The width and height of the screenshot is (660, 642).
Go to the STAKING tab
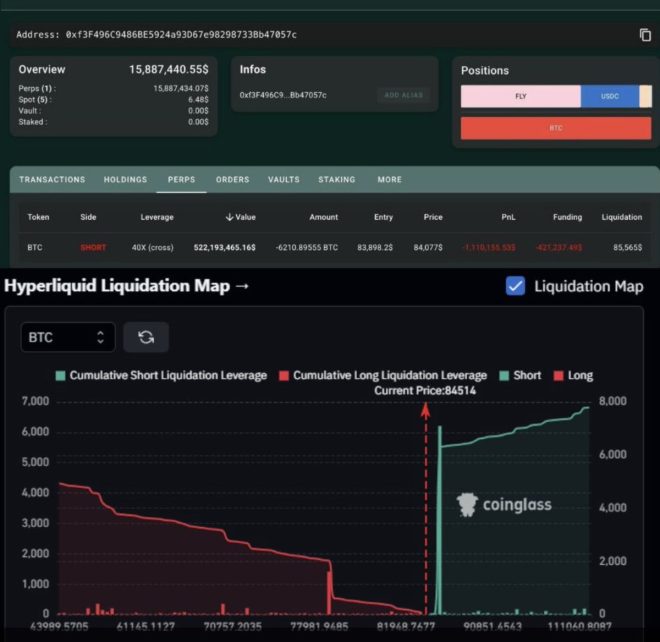click(337, 180)
